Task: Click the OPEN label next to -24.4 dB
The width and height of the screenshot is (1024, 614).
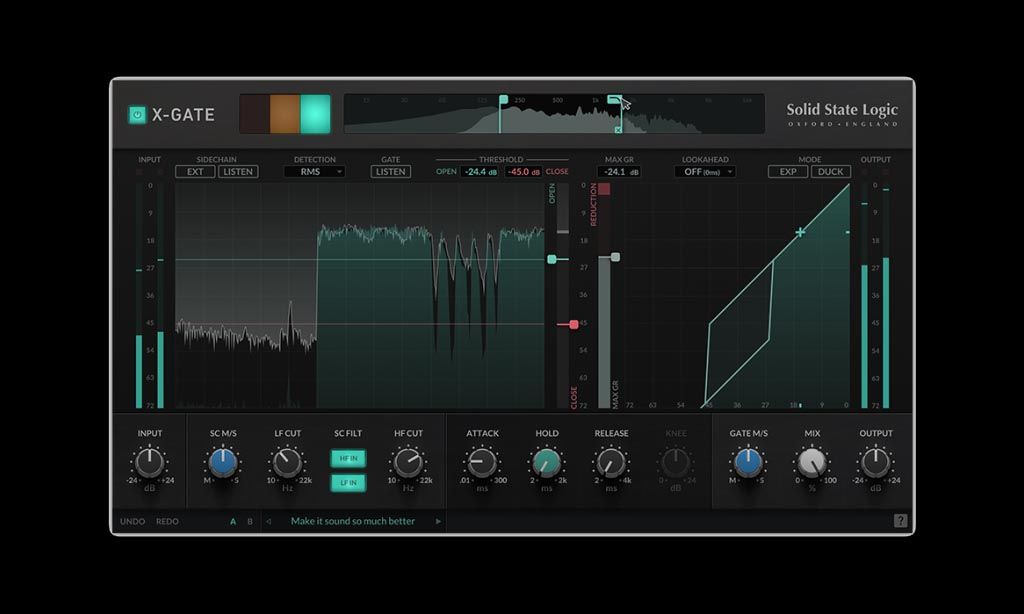Action: (447, 172)
